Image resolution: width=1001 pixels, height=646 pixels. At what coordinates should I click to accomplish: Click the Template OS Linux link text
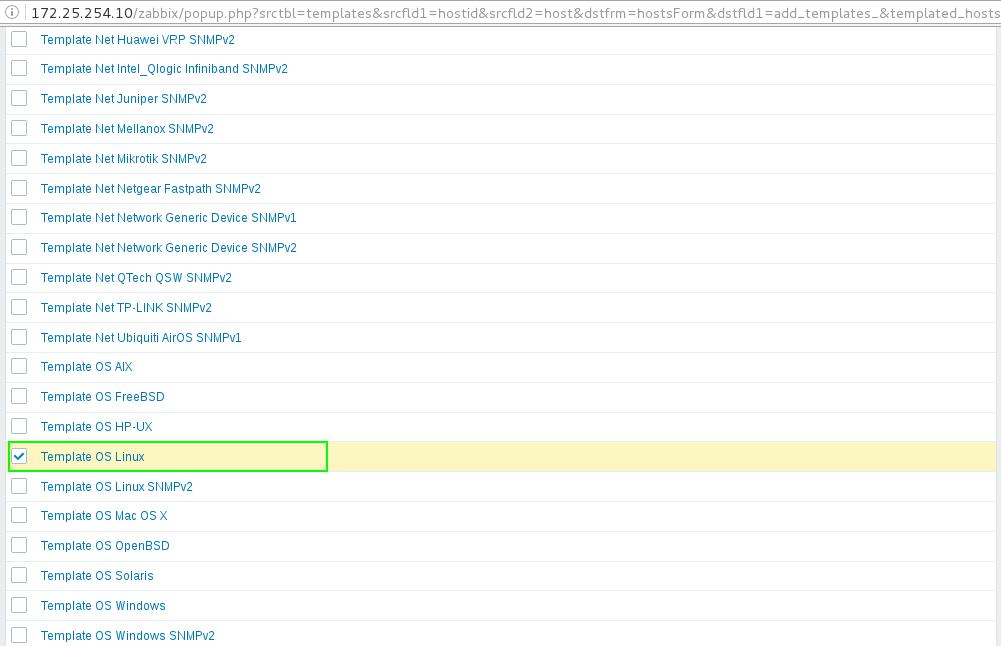point(93,457)
